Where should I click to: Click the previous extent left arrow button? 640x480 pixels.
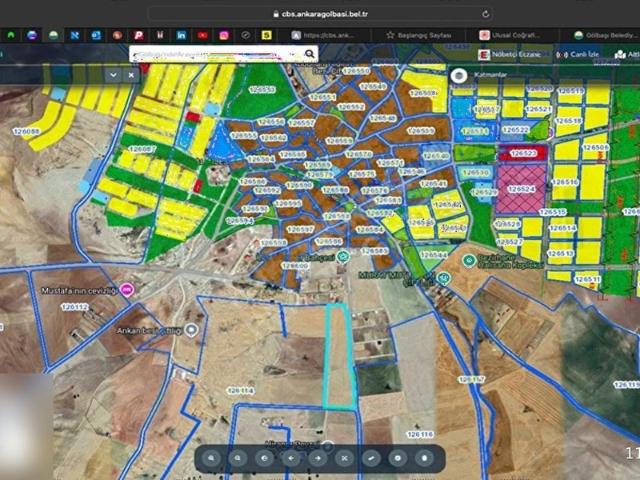291,458
